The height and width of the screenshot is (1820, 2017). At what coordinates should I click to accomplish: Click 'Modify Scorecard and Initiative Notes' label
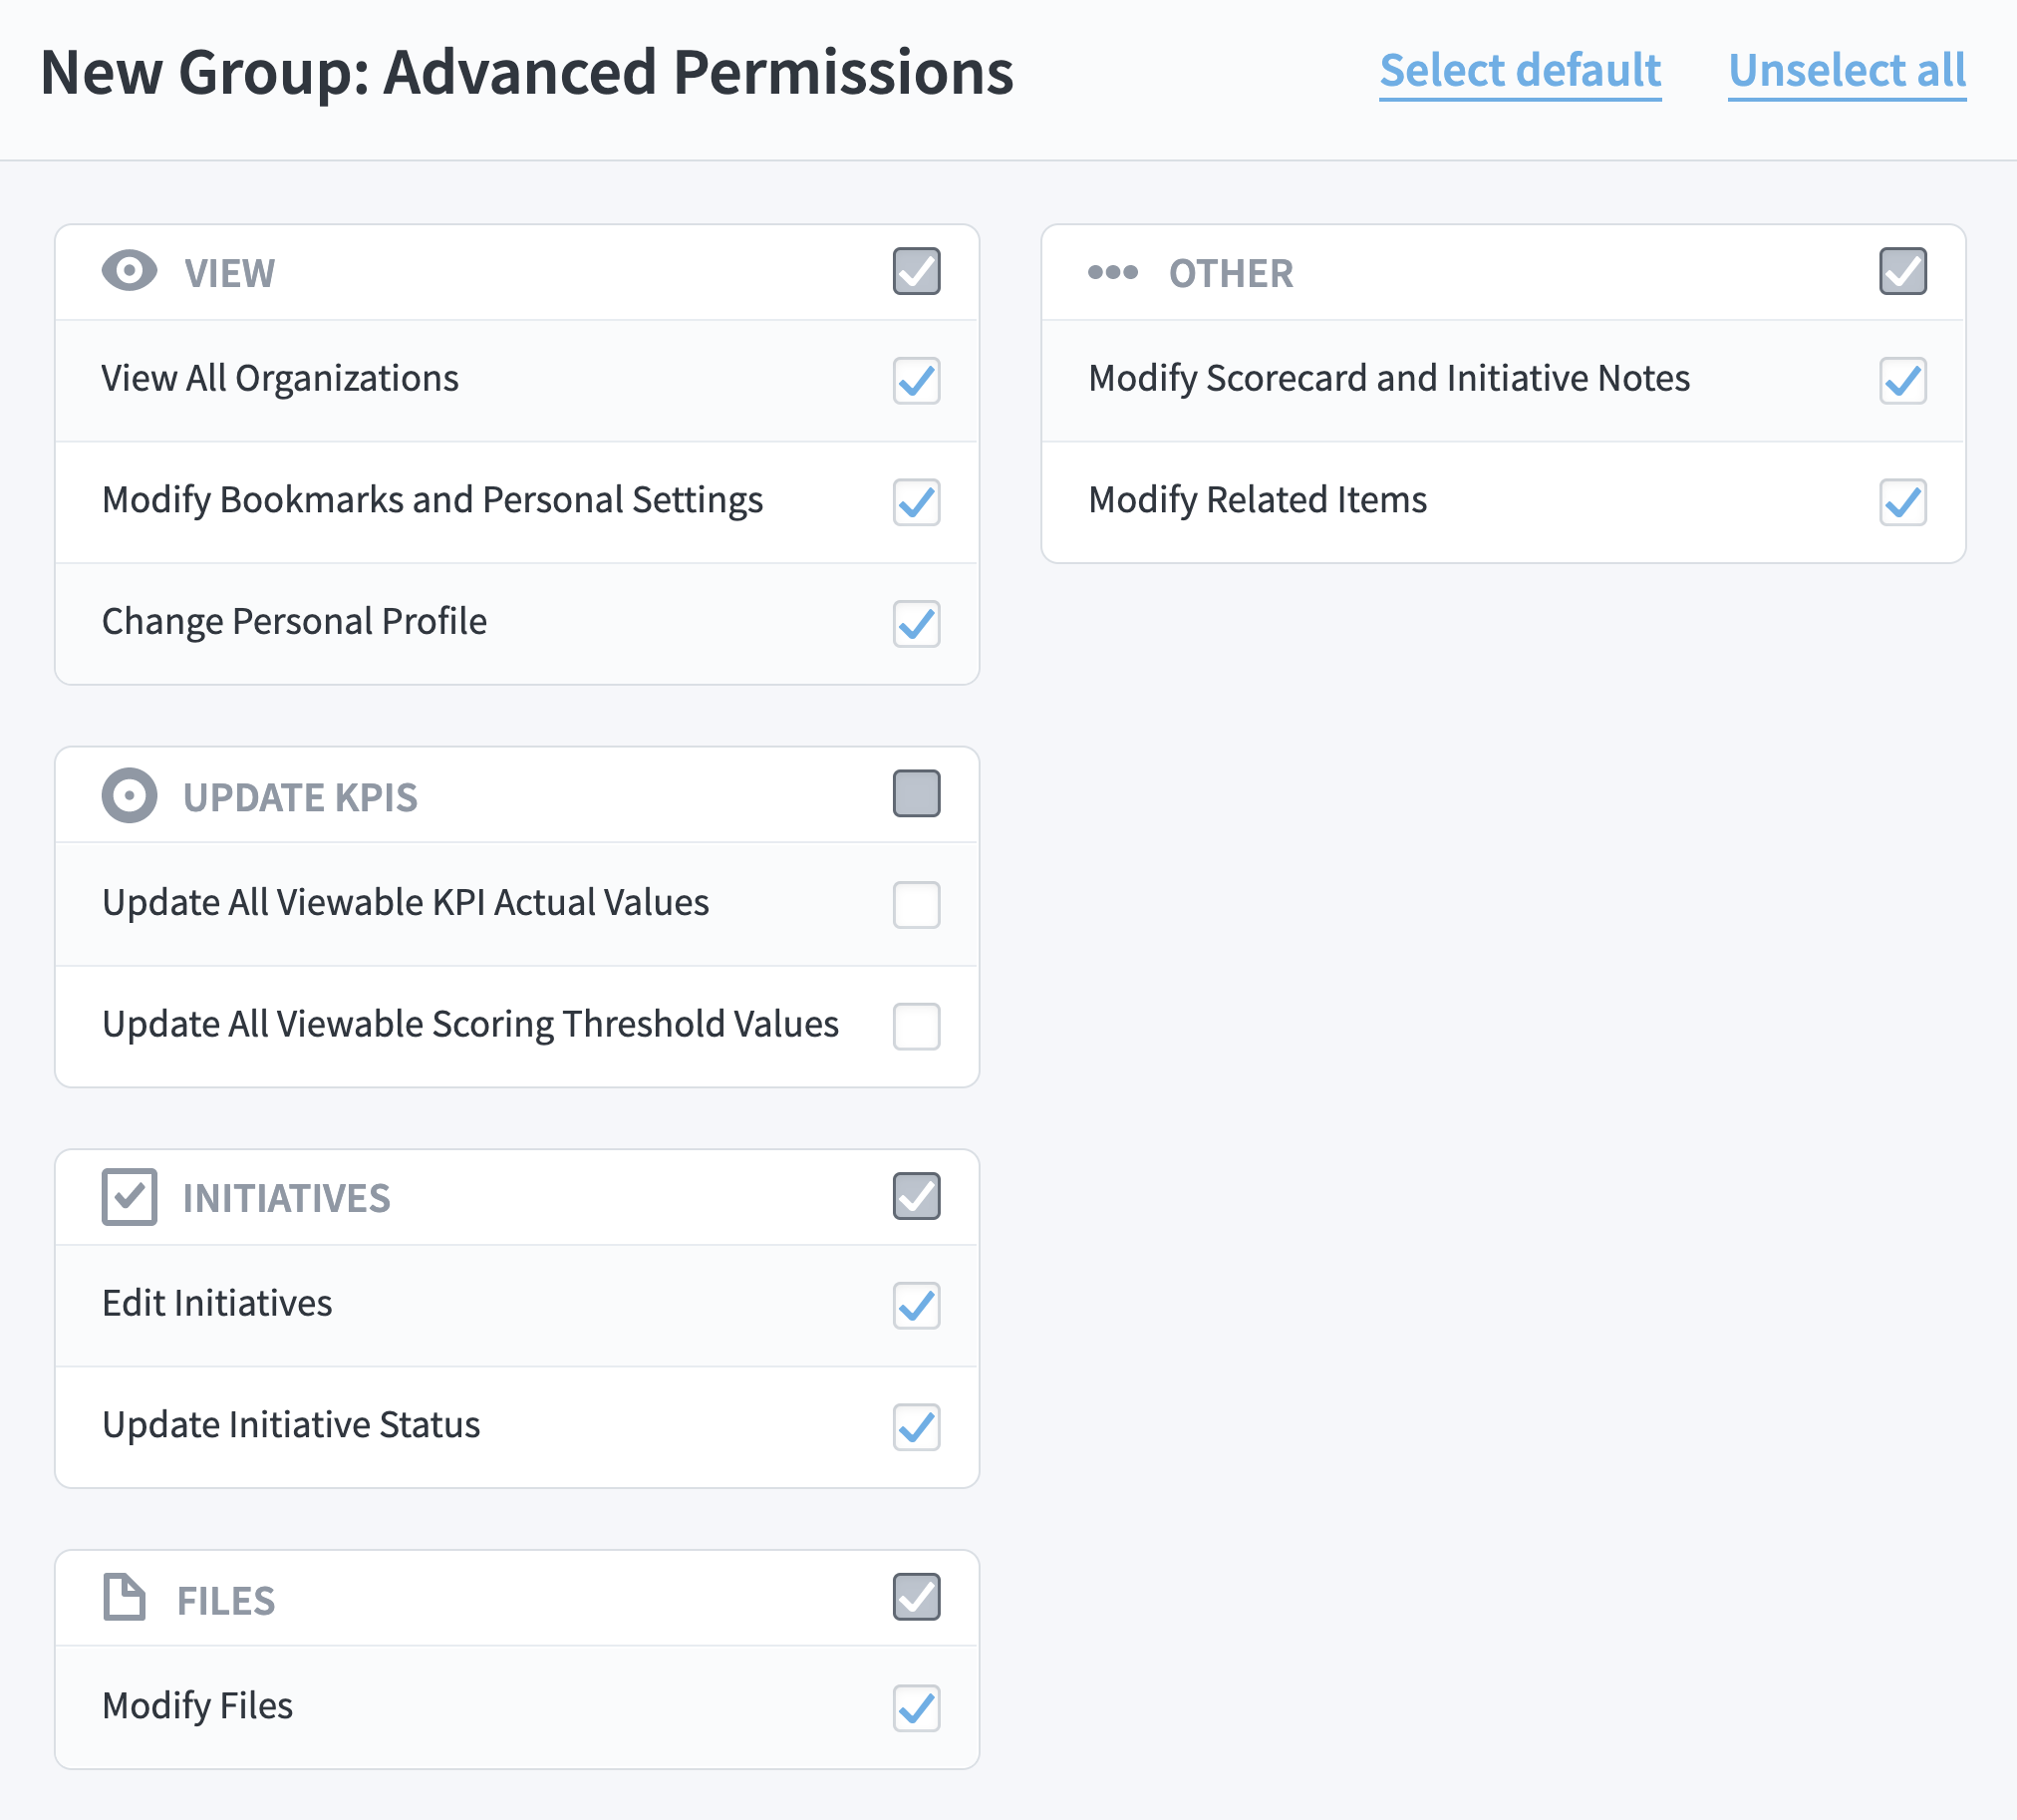pyautogui.click(x=1389, y=379)
